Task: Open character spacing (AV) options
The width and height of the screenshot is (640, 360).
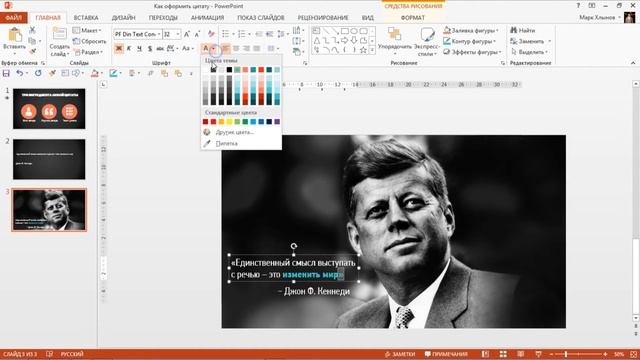Action: [x=172, y=49]
